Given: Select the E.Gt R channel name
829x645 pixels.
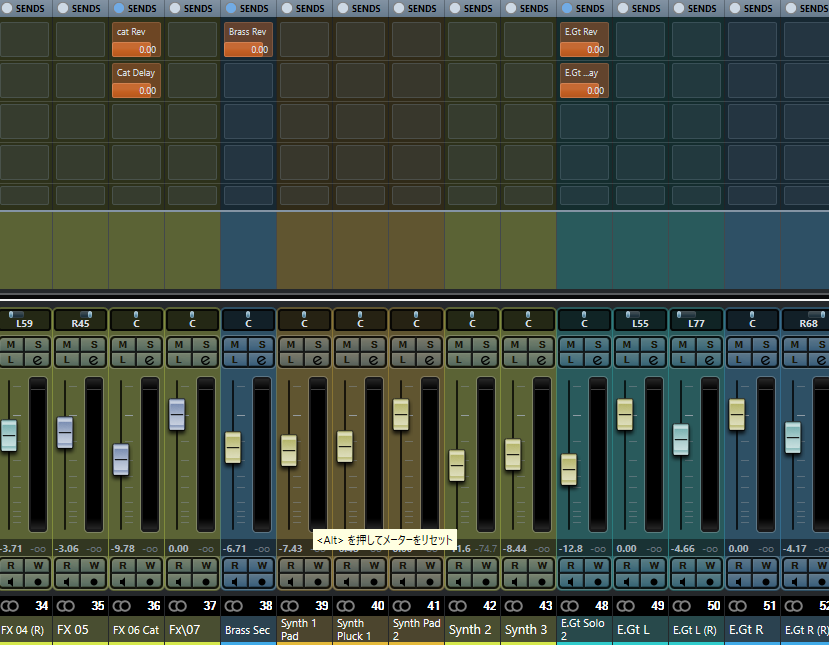Looking at the screenshot, I should [x=753, y=630].
